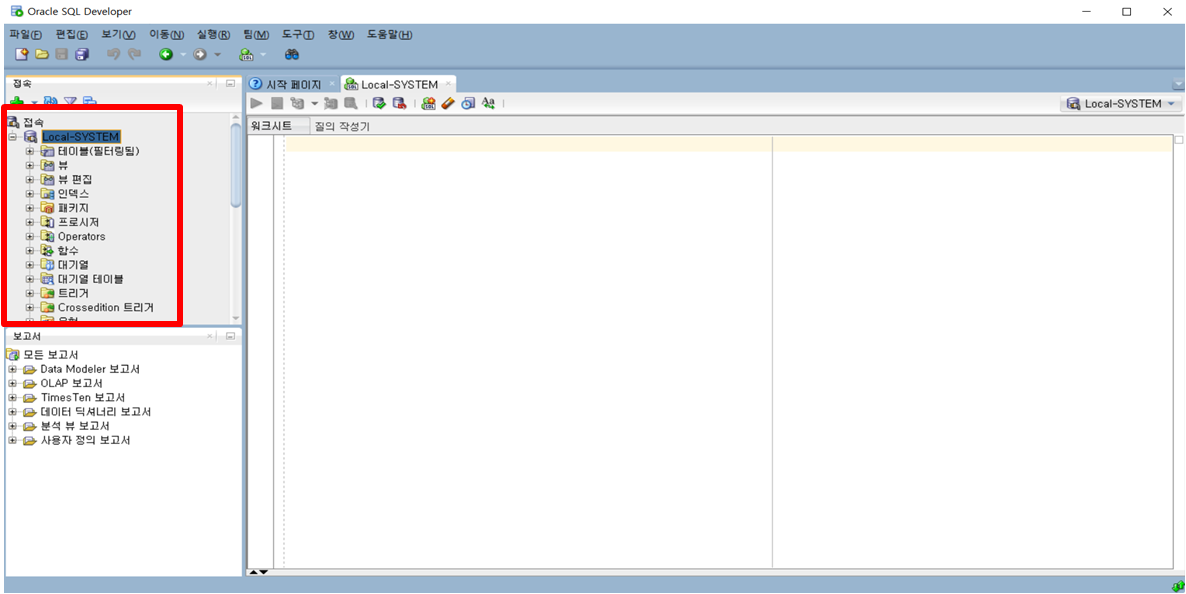Roll back changes with the Rollback icon
1186x594 pixels.
click(399, 103)
